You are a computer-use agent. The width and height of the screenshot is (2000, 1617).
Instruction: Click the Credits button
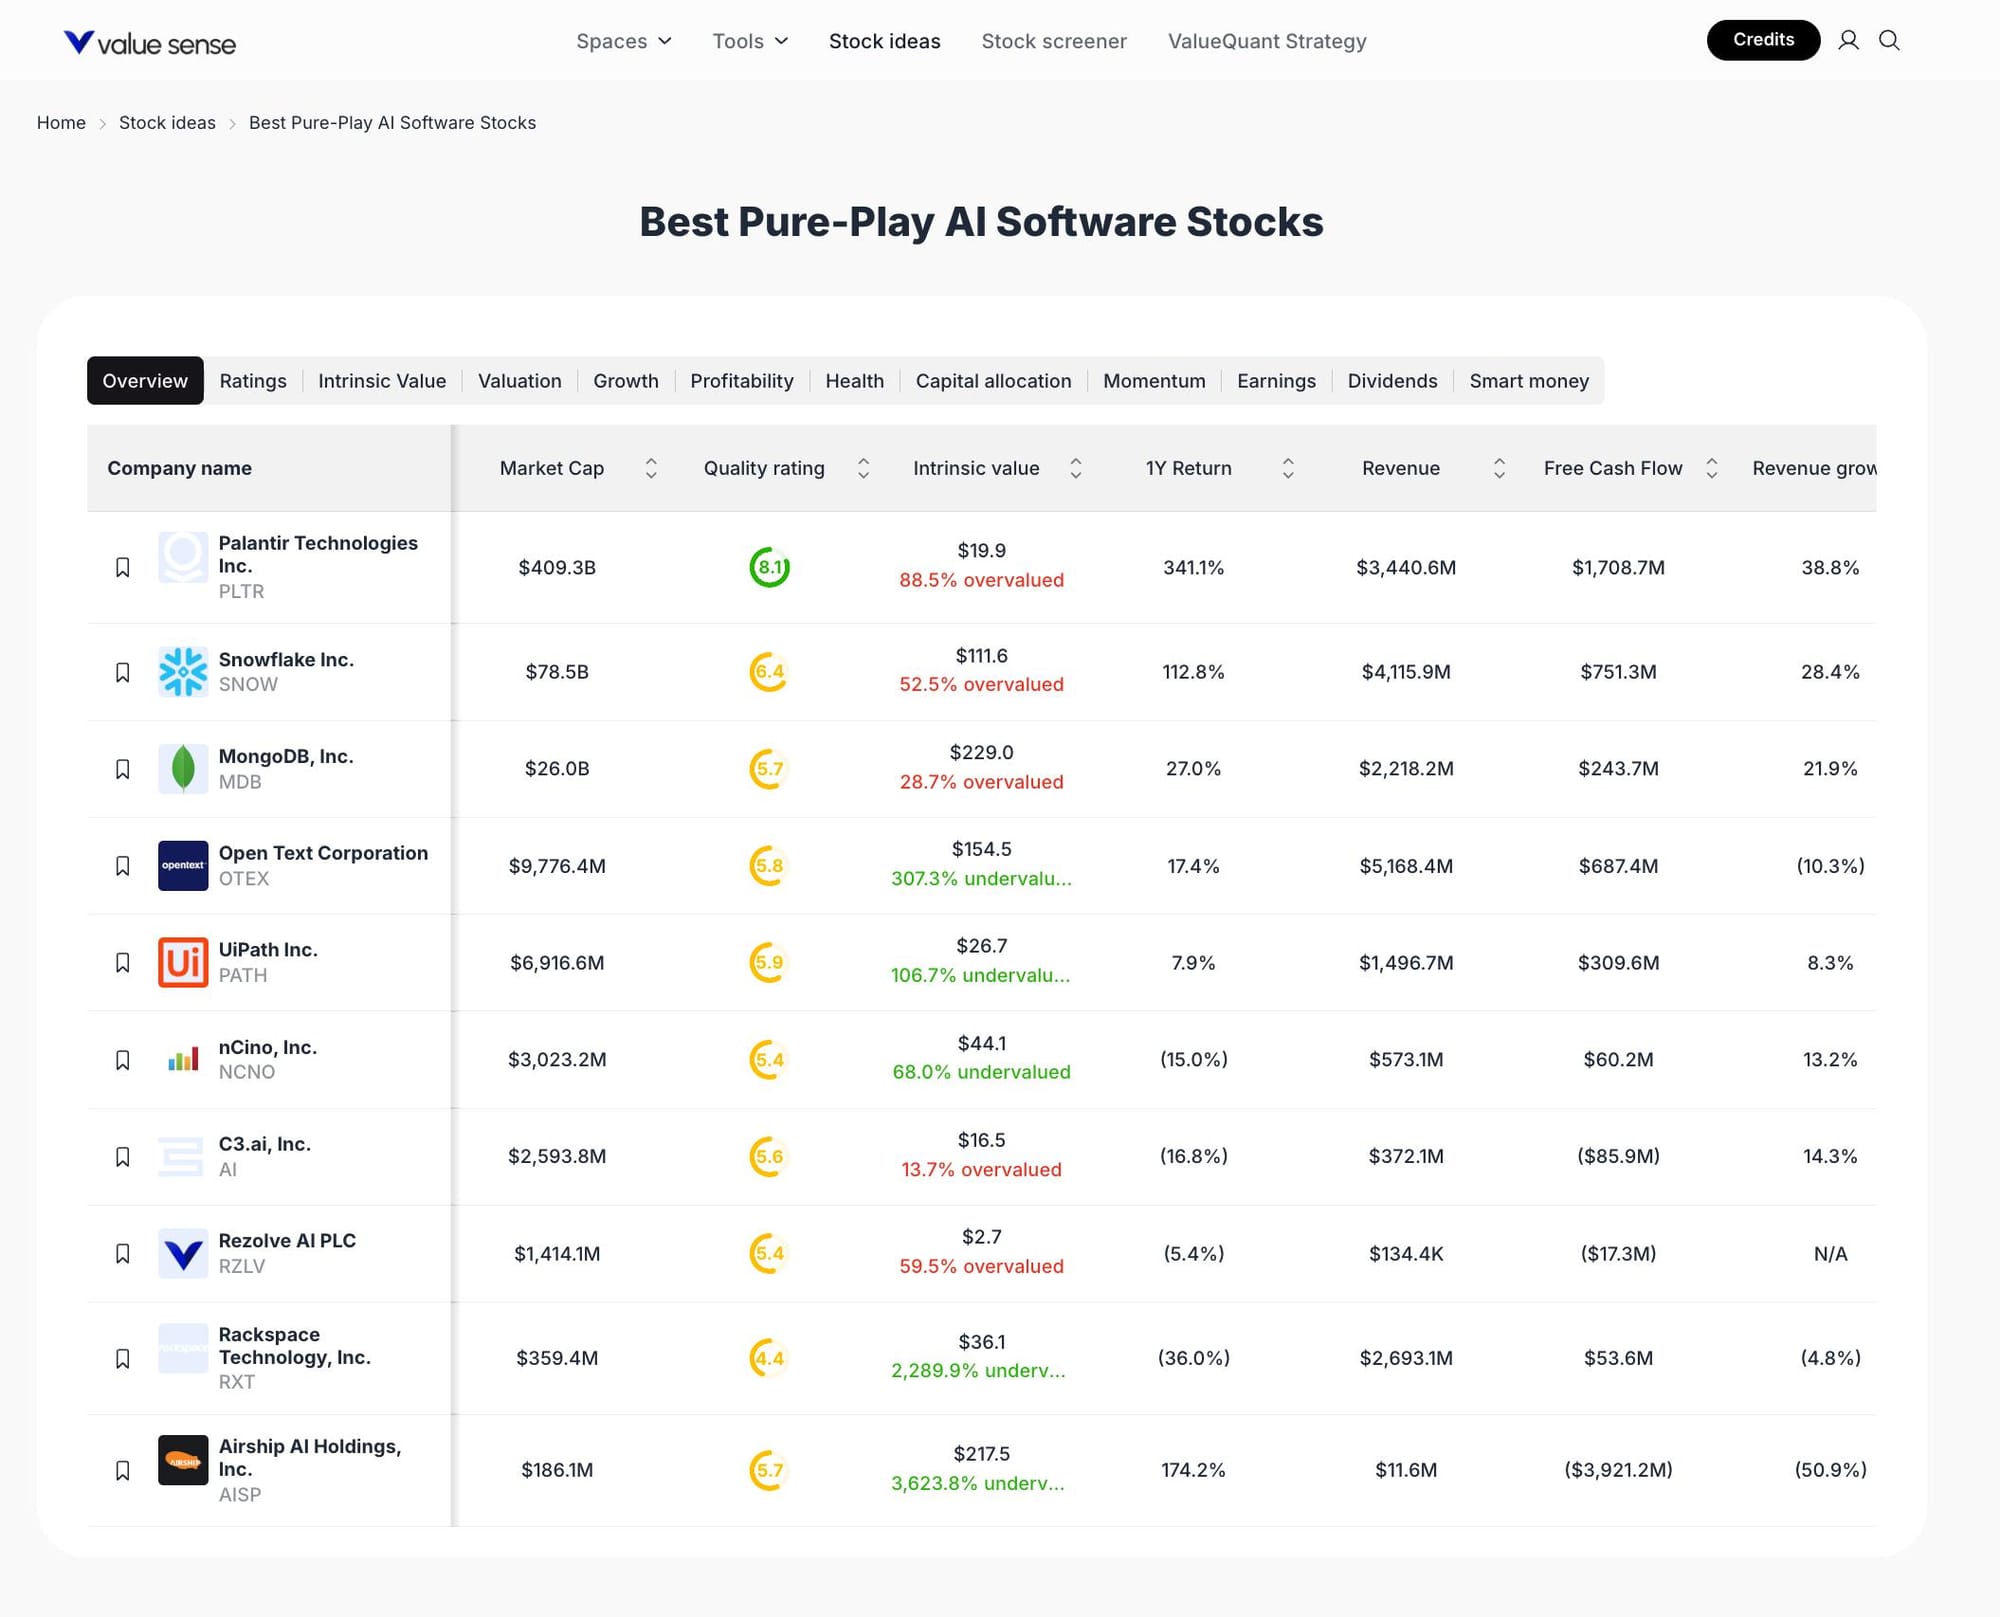coord(1762,40)
